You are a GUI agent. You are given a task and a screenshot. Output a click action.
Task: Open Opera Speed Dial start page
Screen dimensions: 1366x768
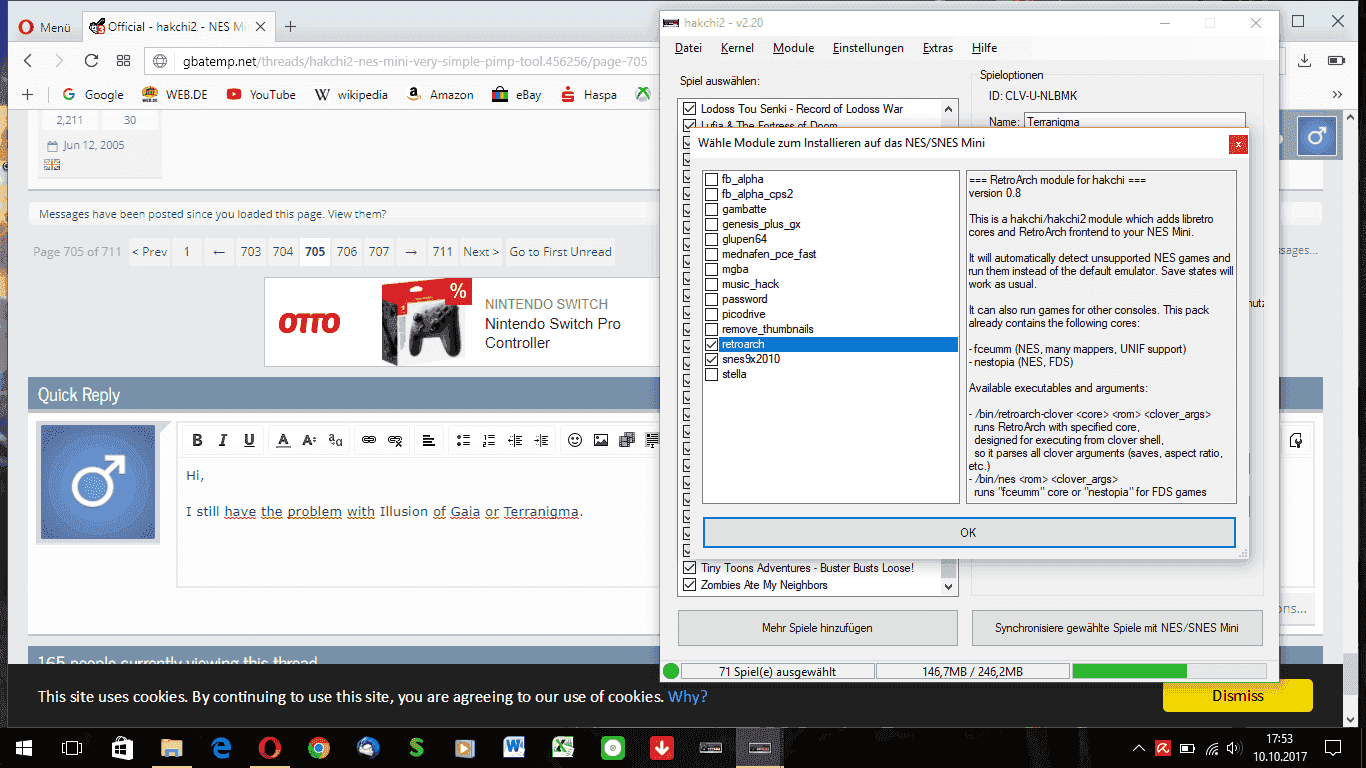123,61
